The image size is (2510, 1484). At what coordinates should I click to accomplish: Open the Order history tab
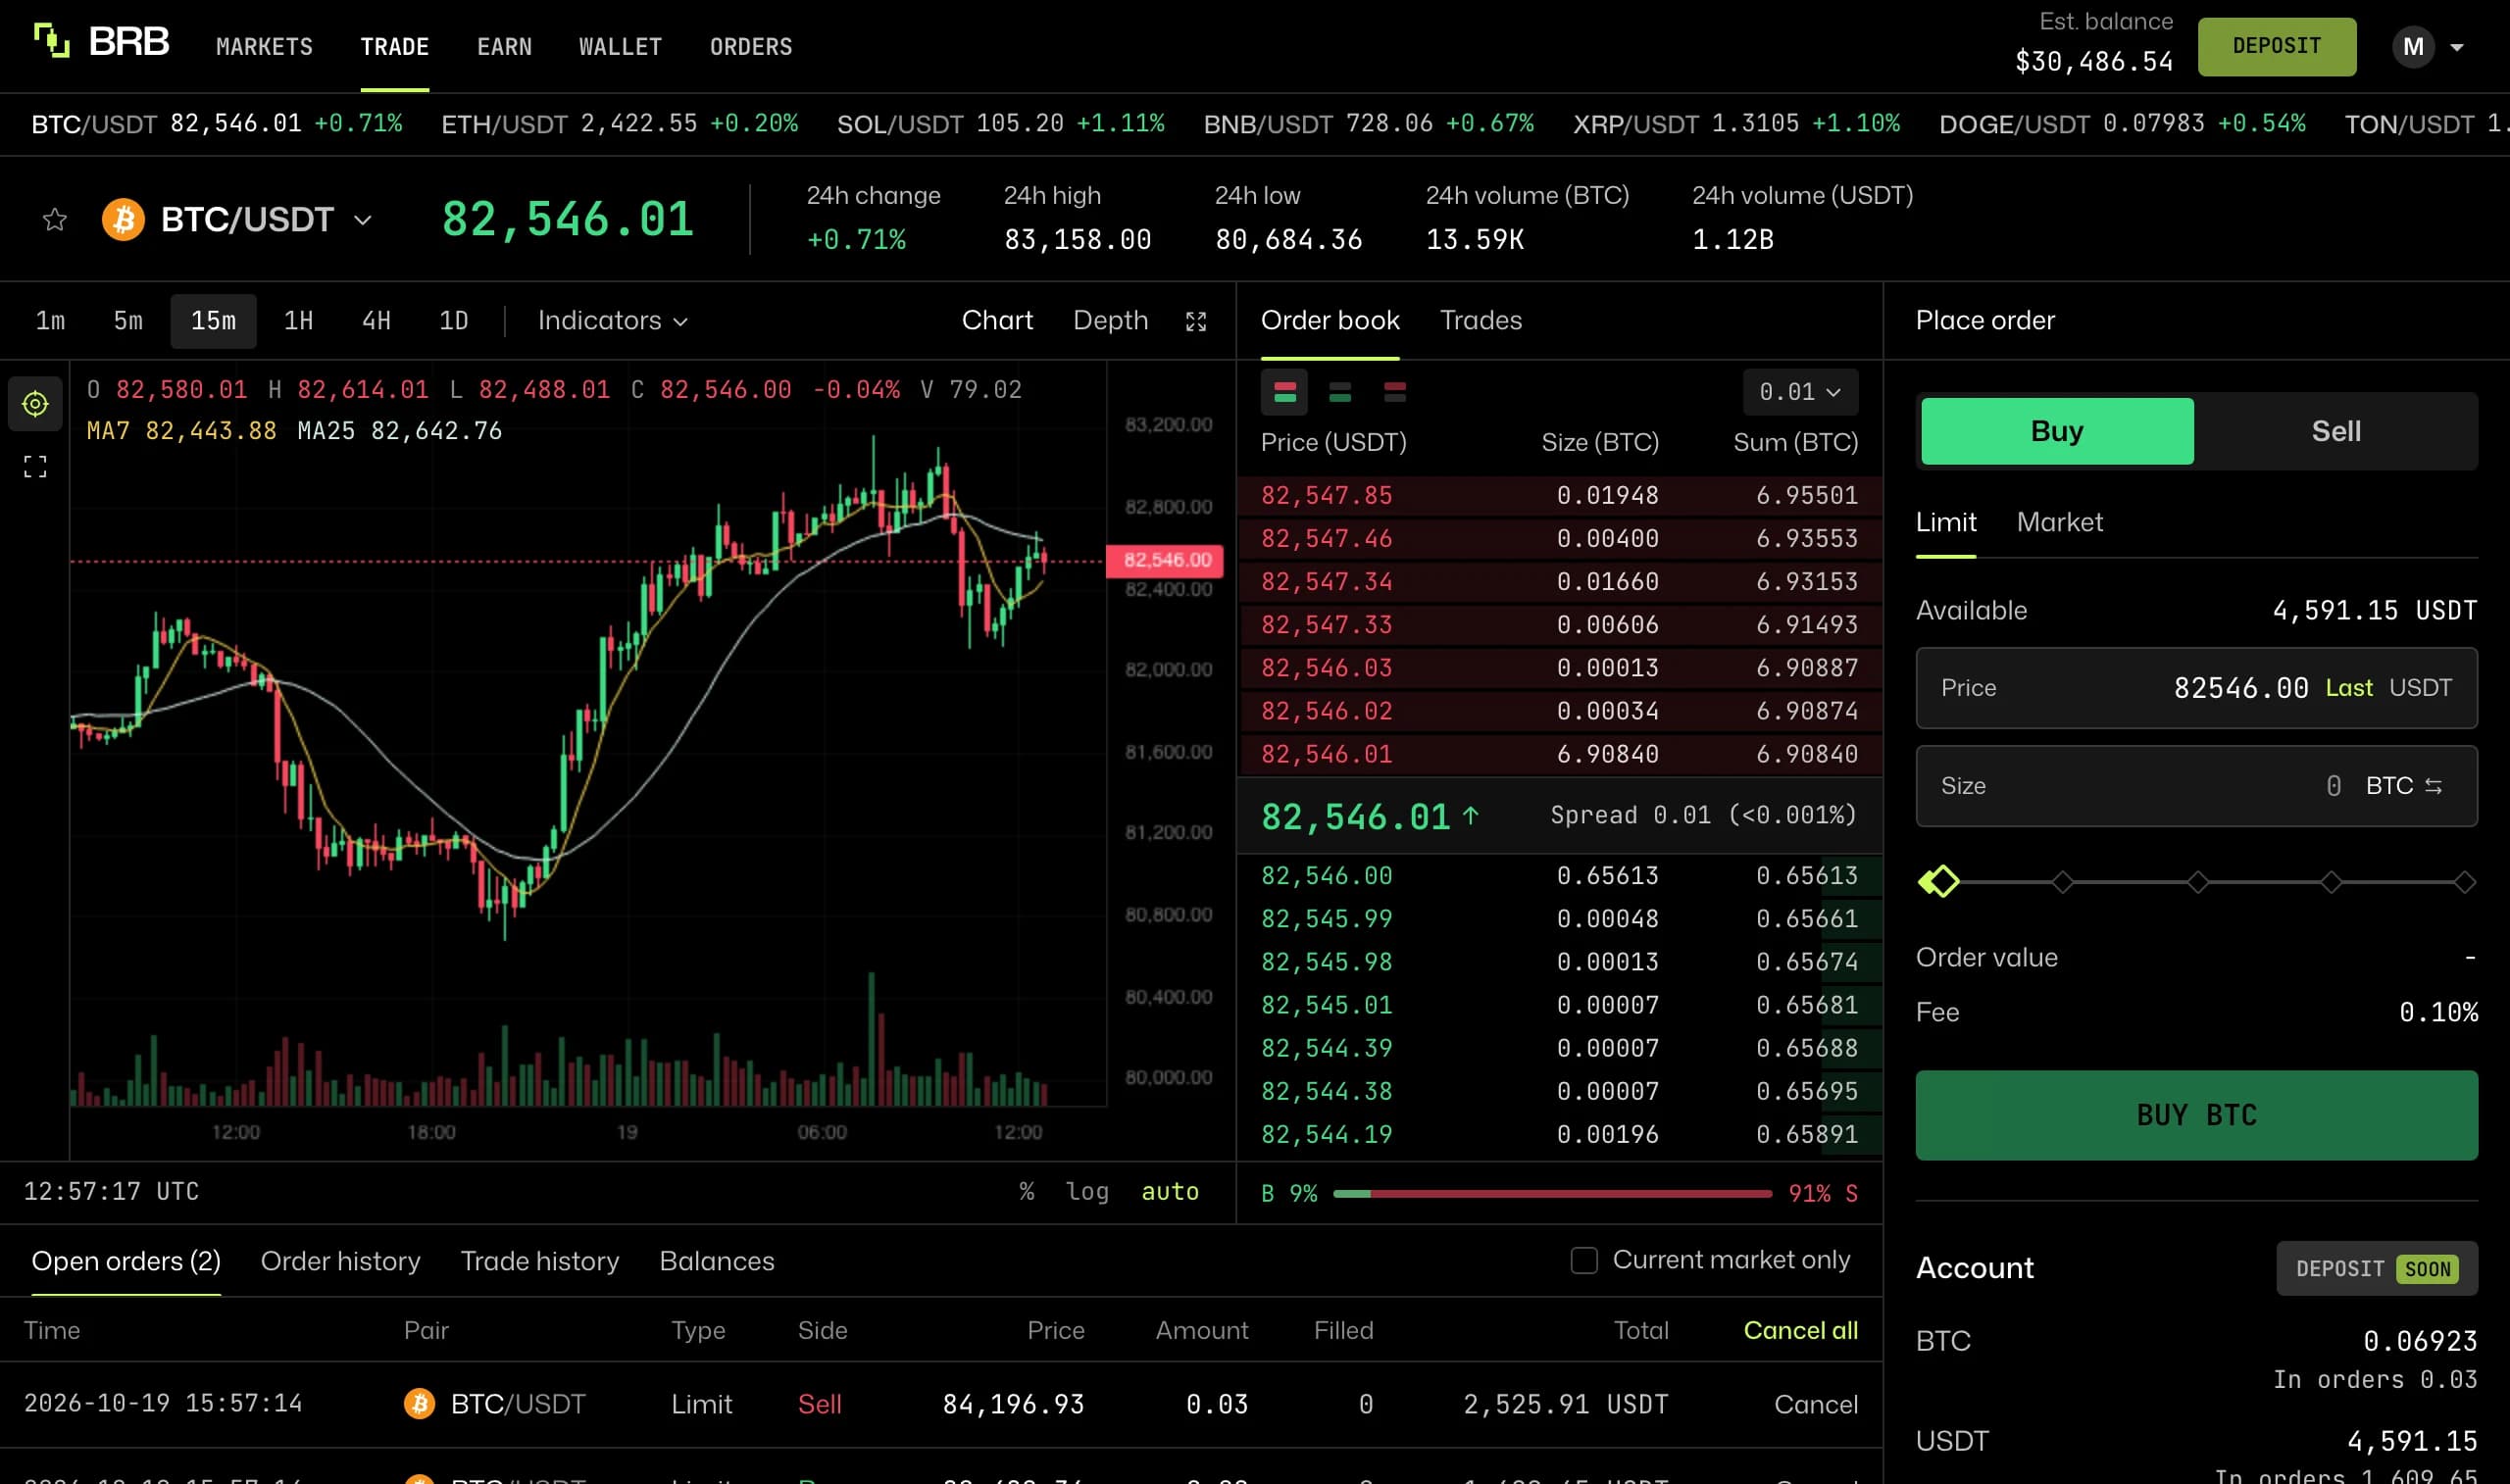(x=340, y=1261)
